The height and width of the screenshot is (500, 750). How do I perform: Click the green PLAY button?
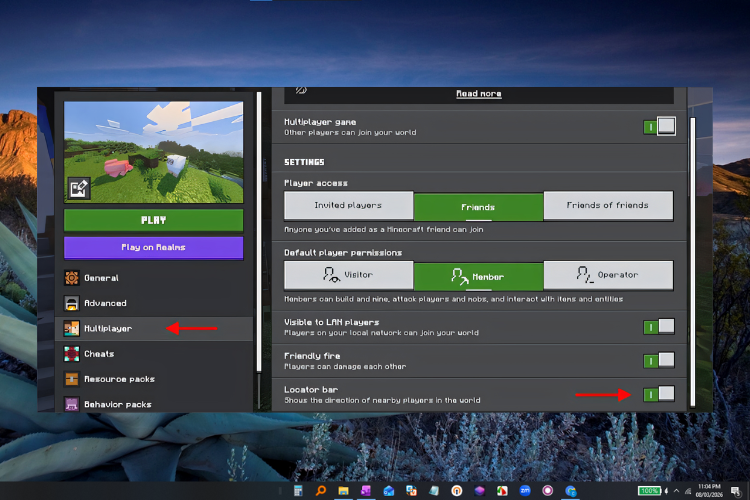pyautogui.click(x=154, y=221)
